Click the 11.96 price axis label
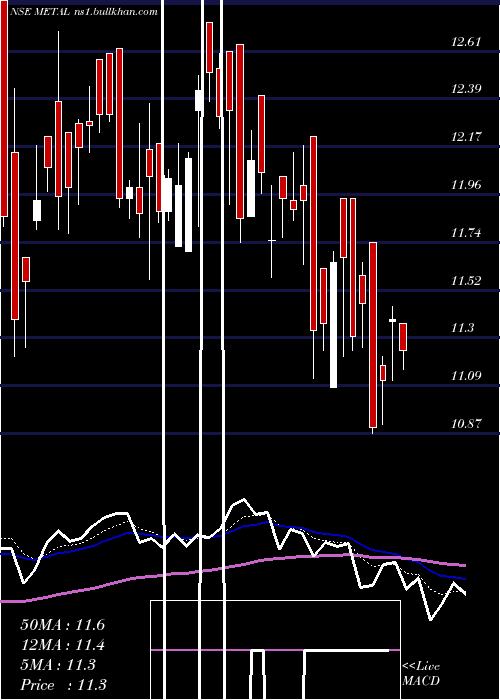This screenshot has height=700, width=500. 466,185
